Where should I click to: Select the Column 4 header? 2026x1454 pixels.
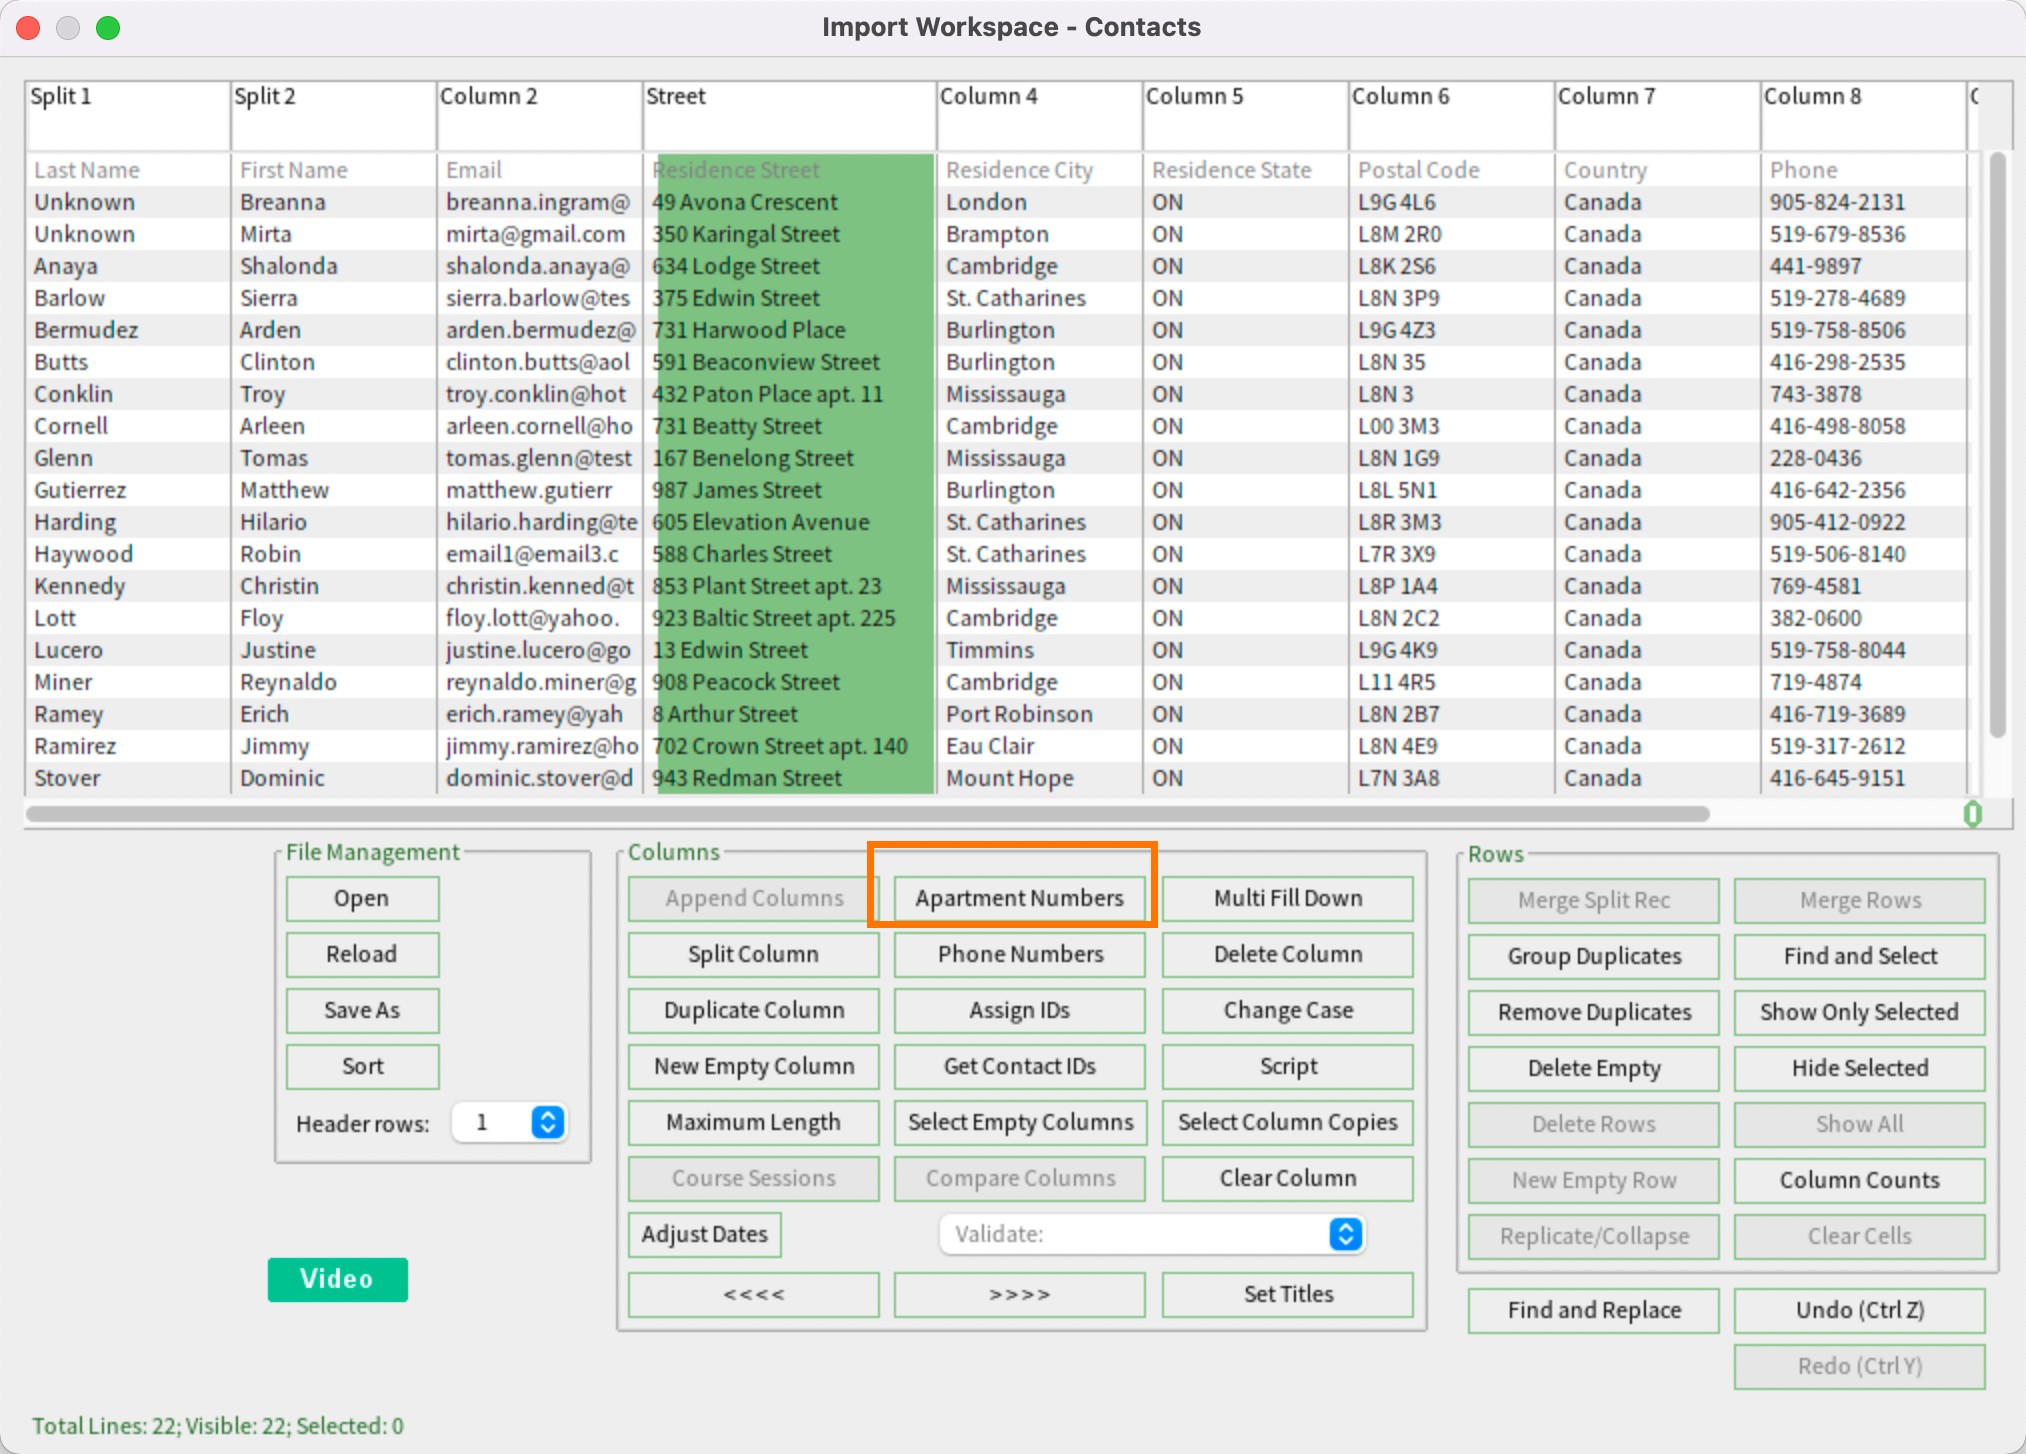(1038, 115)
